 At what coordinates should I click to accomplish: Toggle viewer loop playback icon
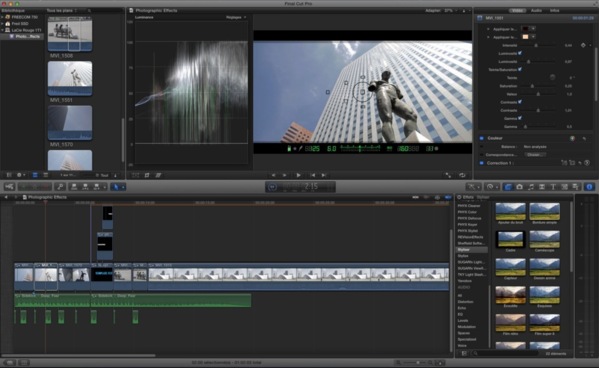click(x=462, y=175)
